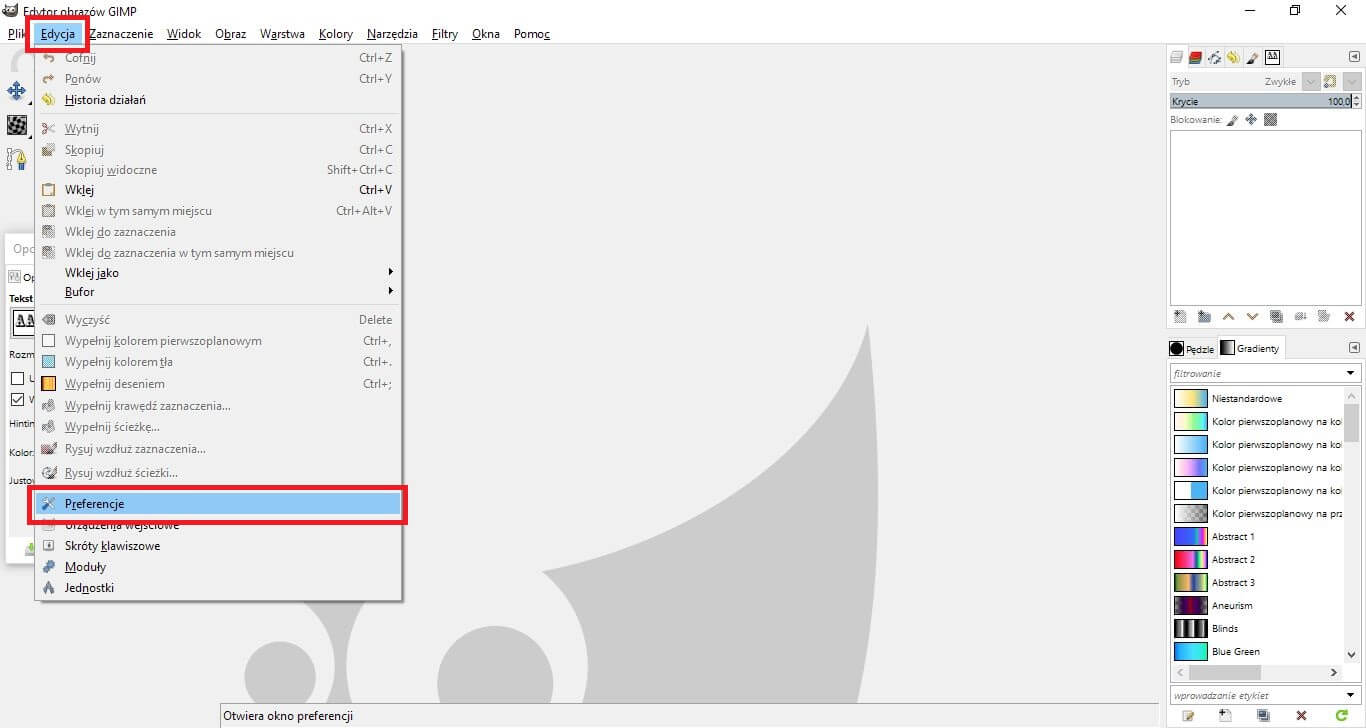Open the Layers dock tab
The image size is (1366, 728).
pos(1177,58)
